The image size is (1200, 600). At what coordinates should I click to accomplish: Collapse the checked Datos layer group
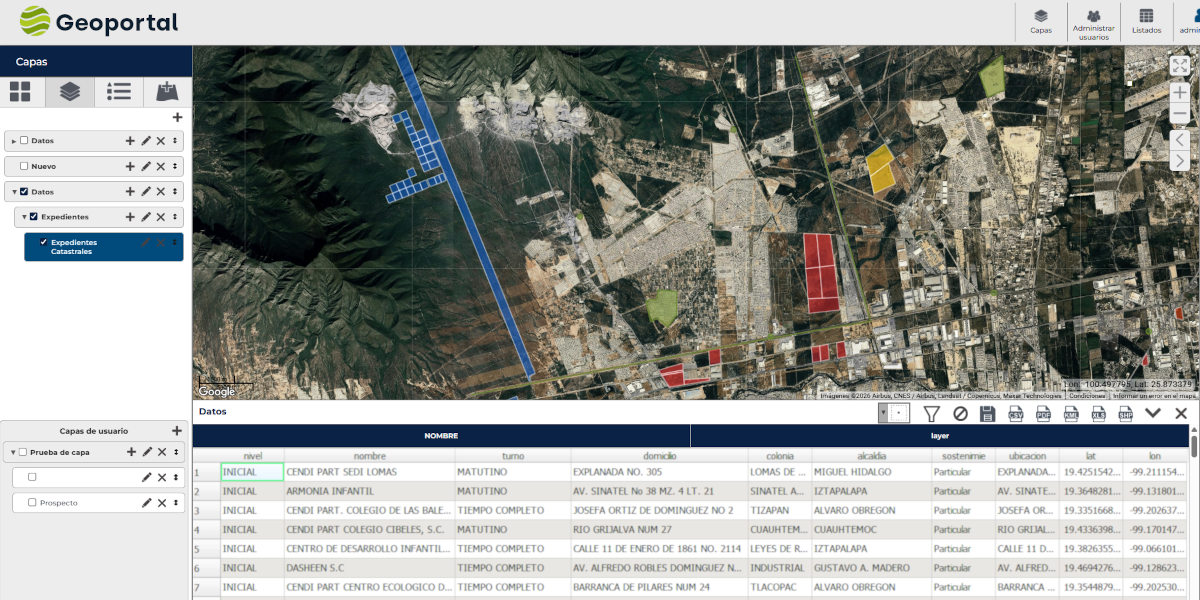(x=13, y=191)
